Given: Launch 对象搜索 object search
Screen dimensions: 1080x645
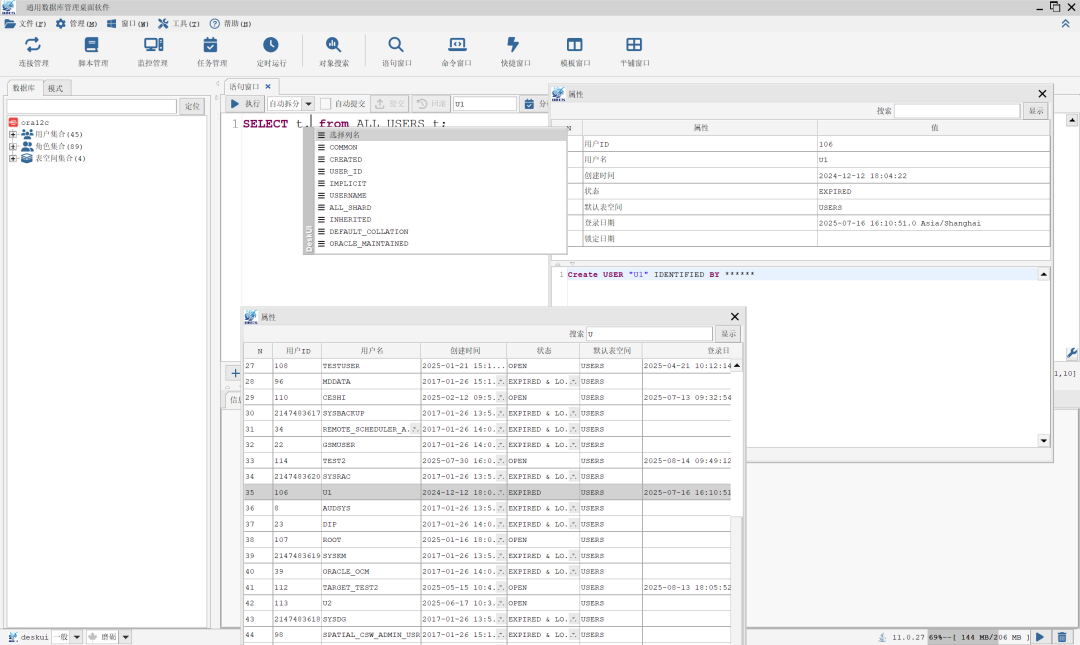Looking at the screenshot, I should click(x=333, y=52).
